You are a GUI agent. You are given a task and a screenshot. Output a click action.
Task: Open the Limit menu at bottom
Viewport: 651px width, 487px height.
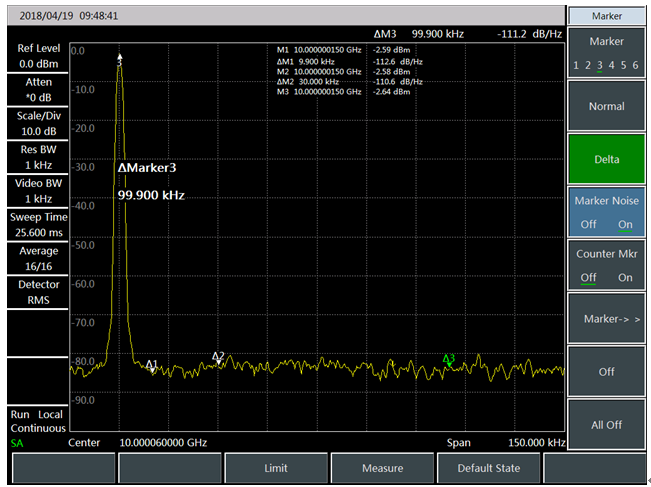[x=276, y=468]
